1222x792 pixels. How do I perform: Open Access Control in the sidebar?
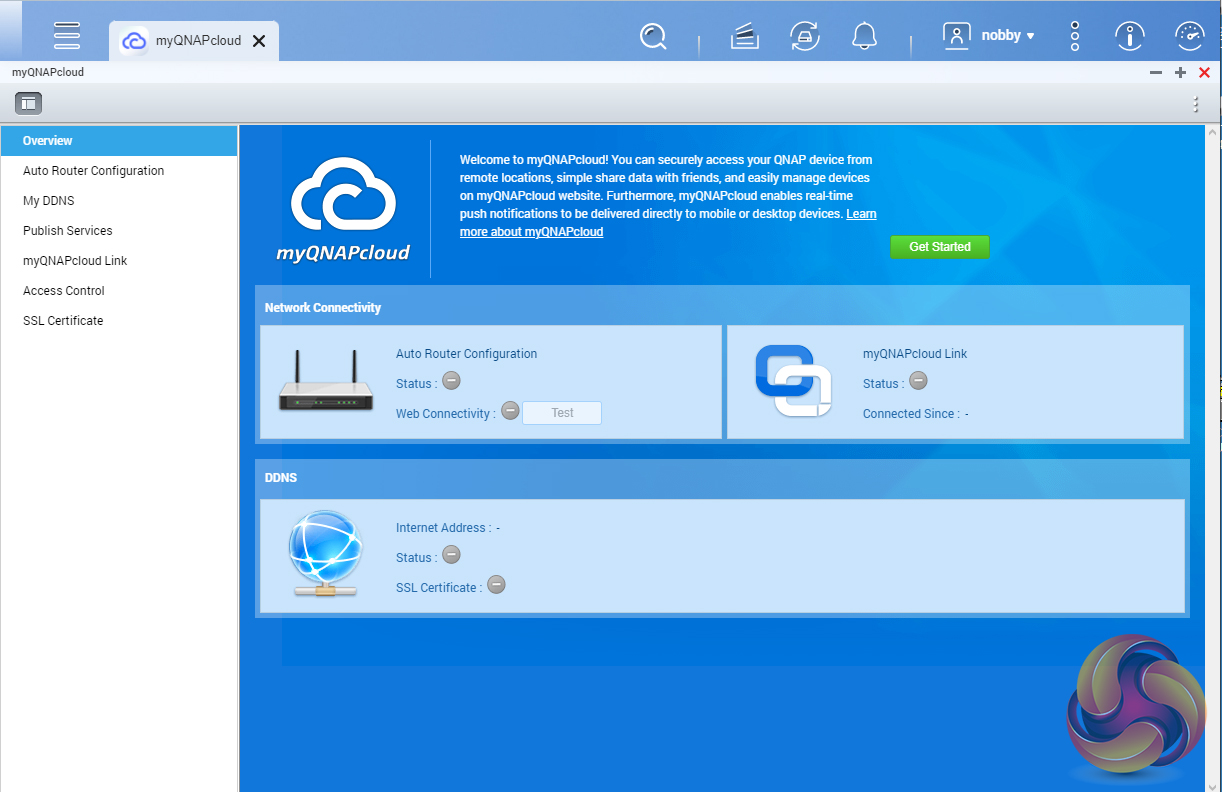119,291
